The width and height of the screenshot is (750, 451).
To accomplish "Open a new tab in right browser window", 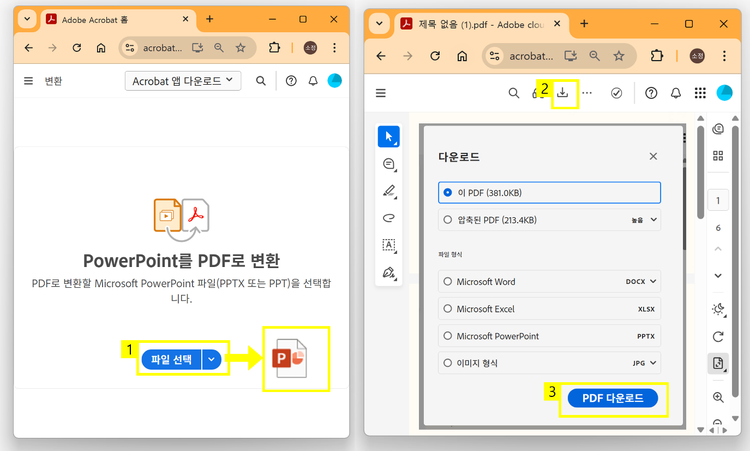I will (584, 23).
